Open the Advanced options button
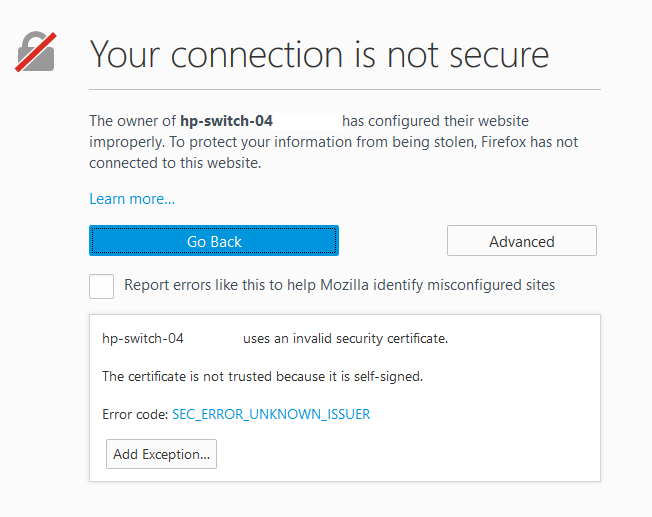This screenshot has height=517, width=652. (x=521, y=241)
